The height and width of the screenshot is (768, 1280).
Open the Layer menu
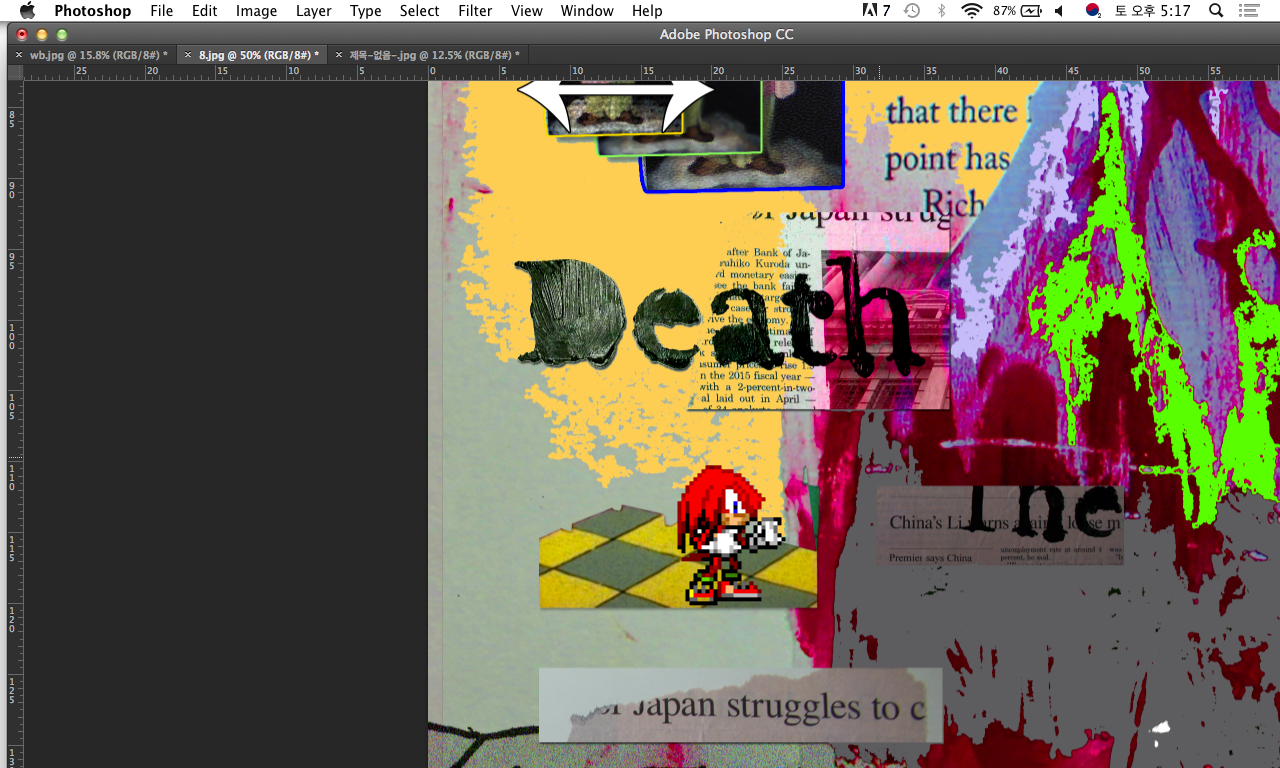(313, 11)
